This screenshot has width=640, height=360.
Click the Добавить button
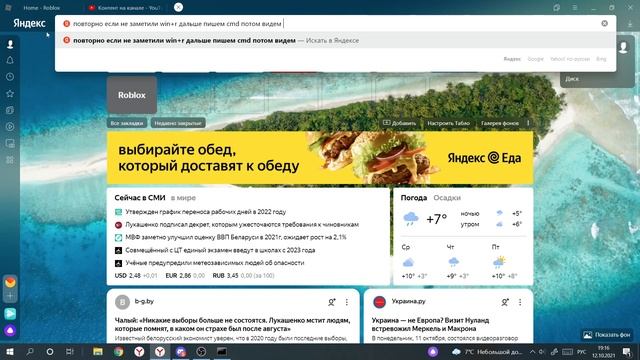pyautogui.click(x=400, y=123)
